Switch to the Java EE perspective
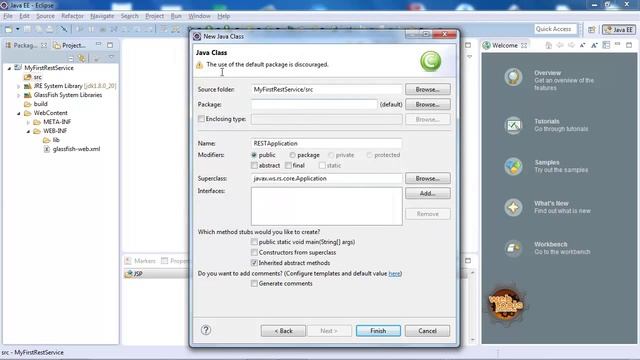640x360 pixels. 619,29
